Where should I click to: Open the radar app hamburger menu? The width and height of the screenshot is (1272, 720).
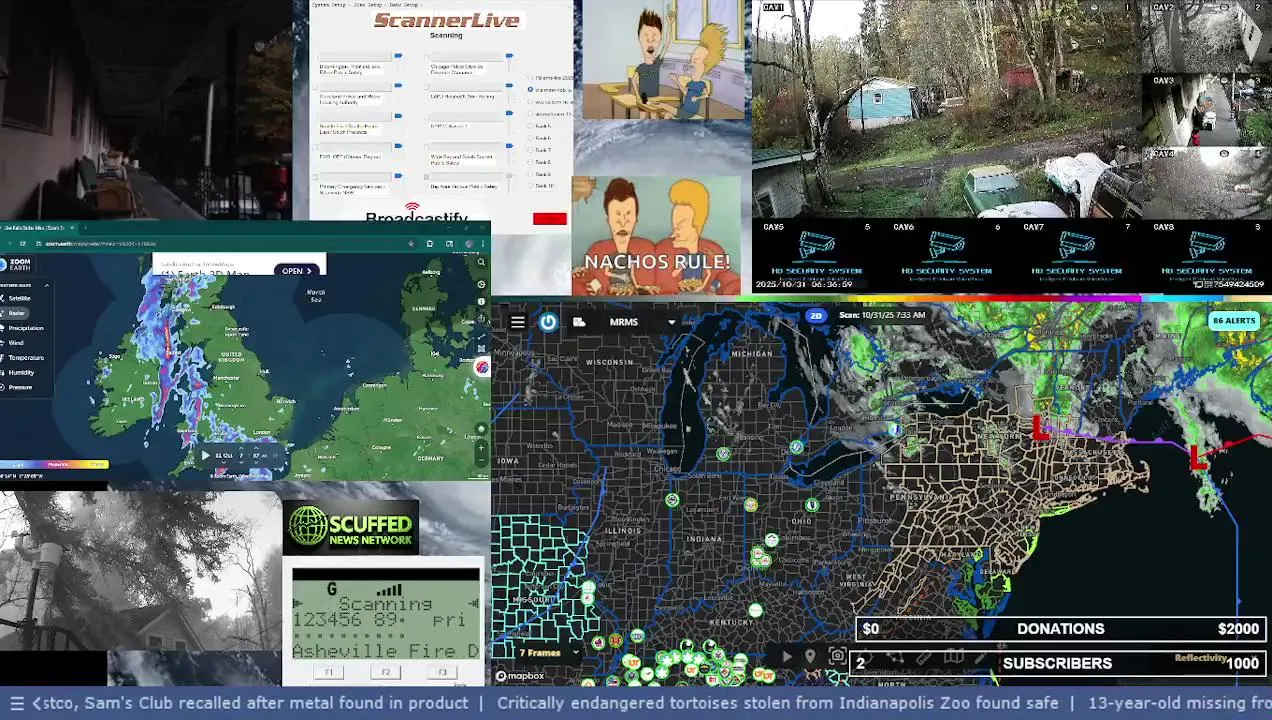click(517, 322)
